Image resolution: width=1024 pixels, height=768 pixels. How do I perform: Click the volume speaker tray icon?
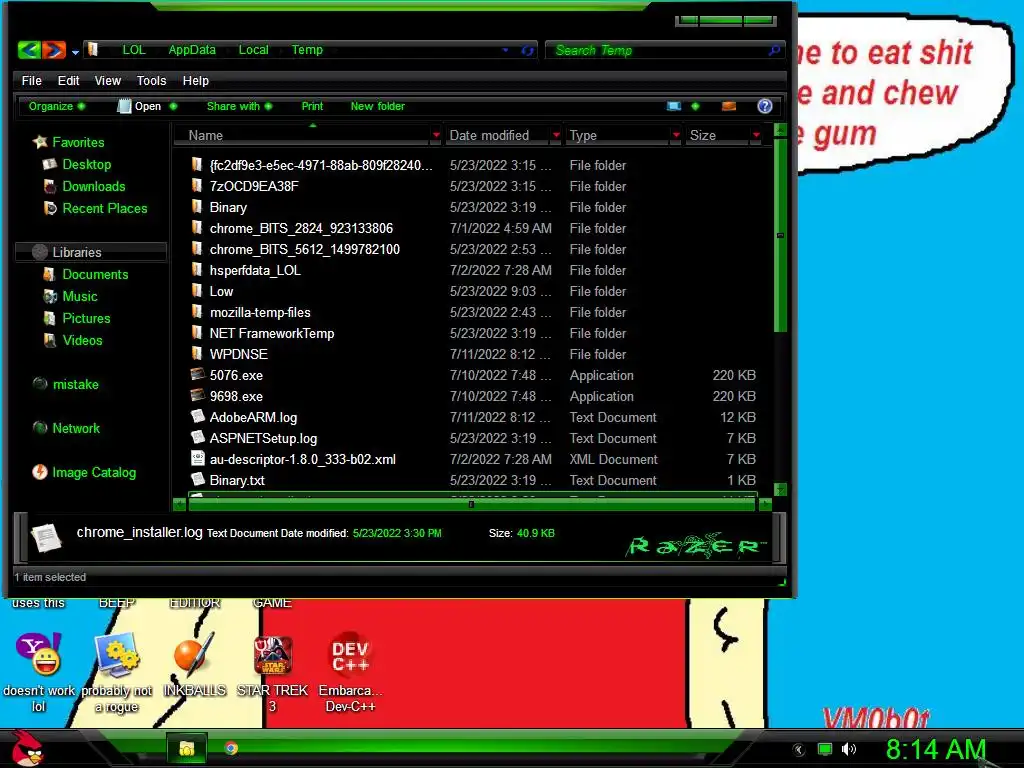click(x=849, y=749)
